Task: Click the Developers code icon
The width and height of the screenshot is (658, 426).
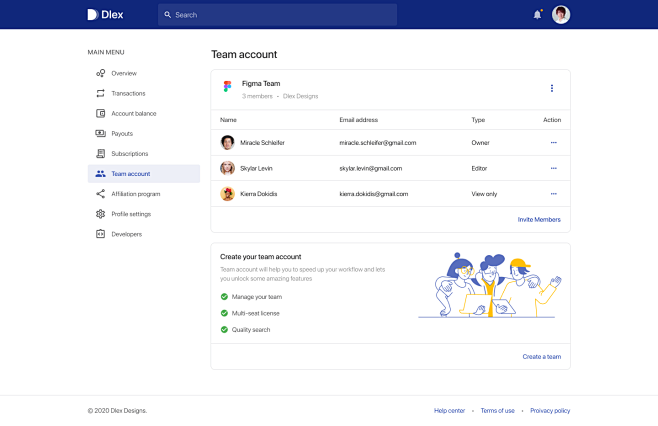Action: pos(101,234)
